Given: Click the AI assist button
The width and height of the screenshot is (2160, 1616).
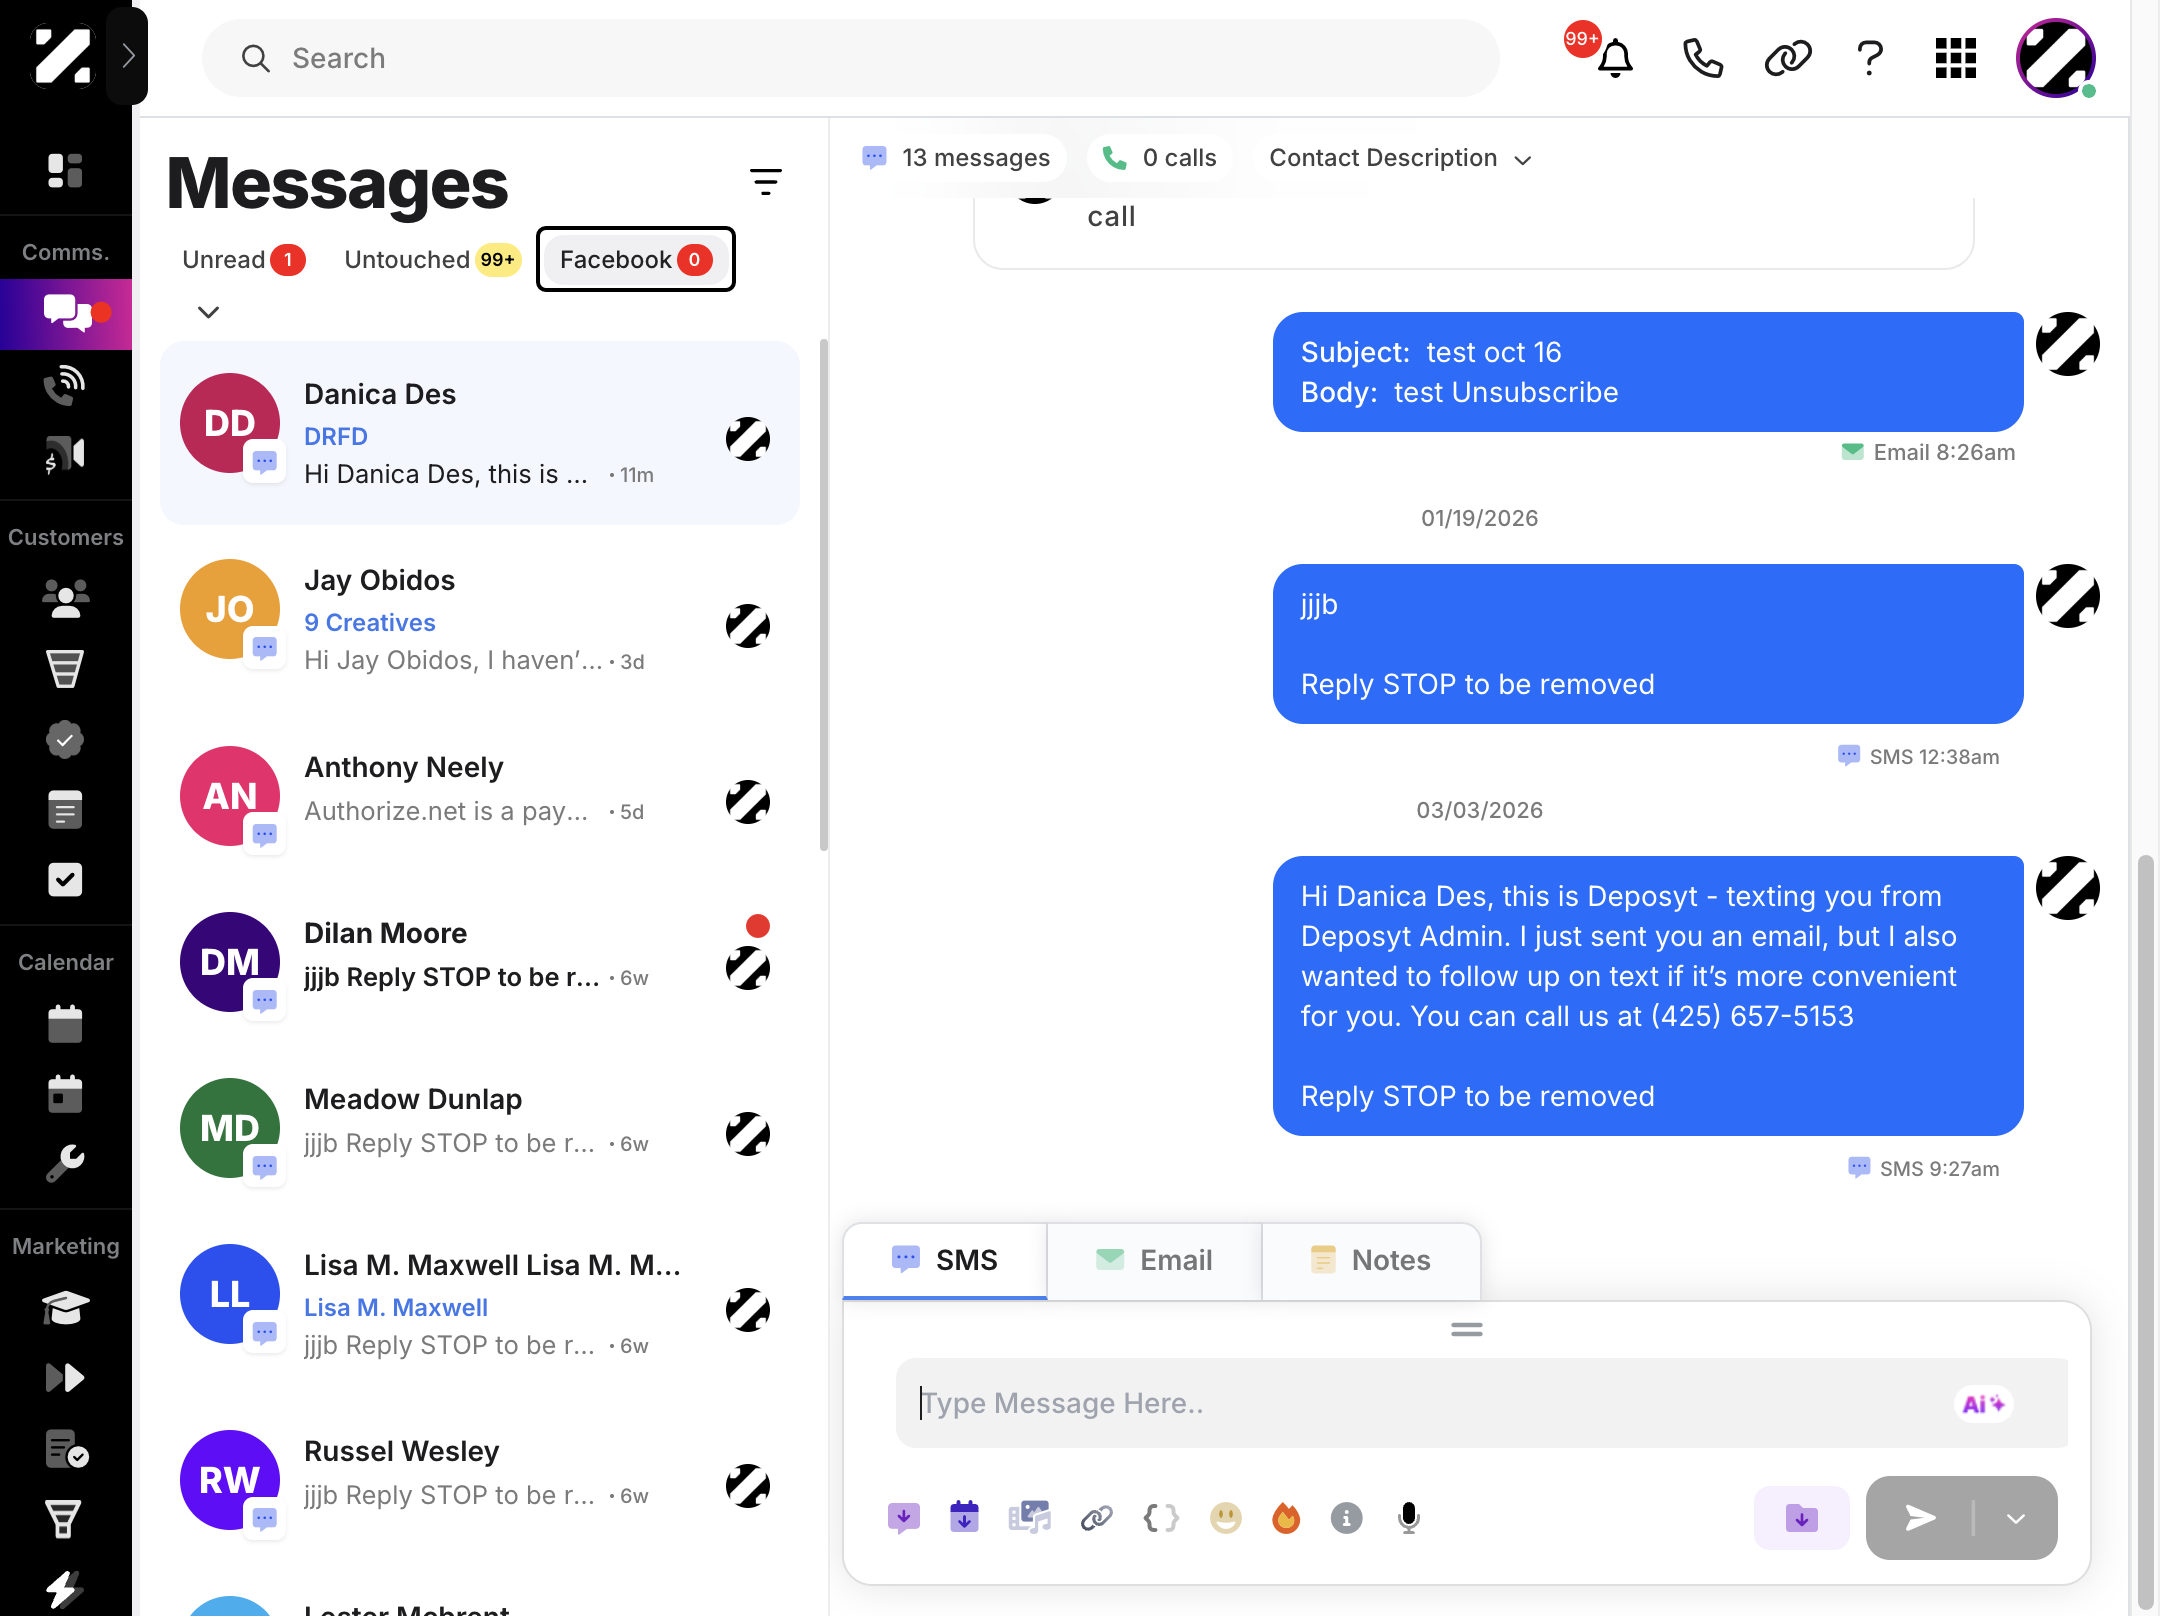Looking at the screenshot, I should (1983, 1404).
